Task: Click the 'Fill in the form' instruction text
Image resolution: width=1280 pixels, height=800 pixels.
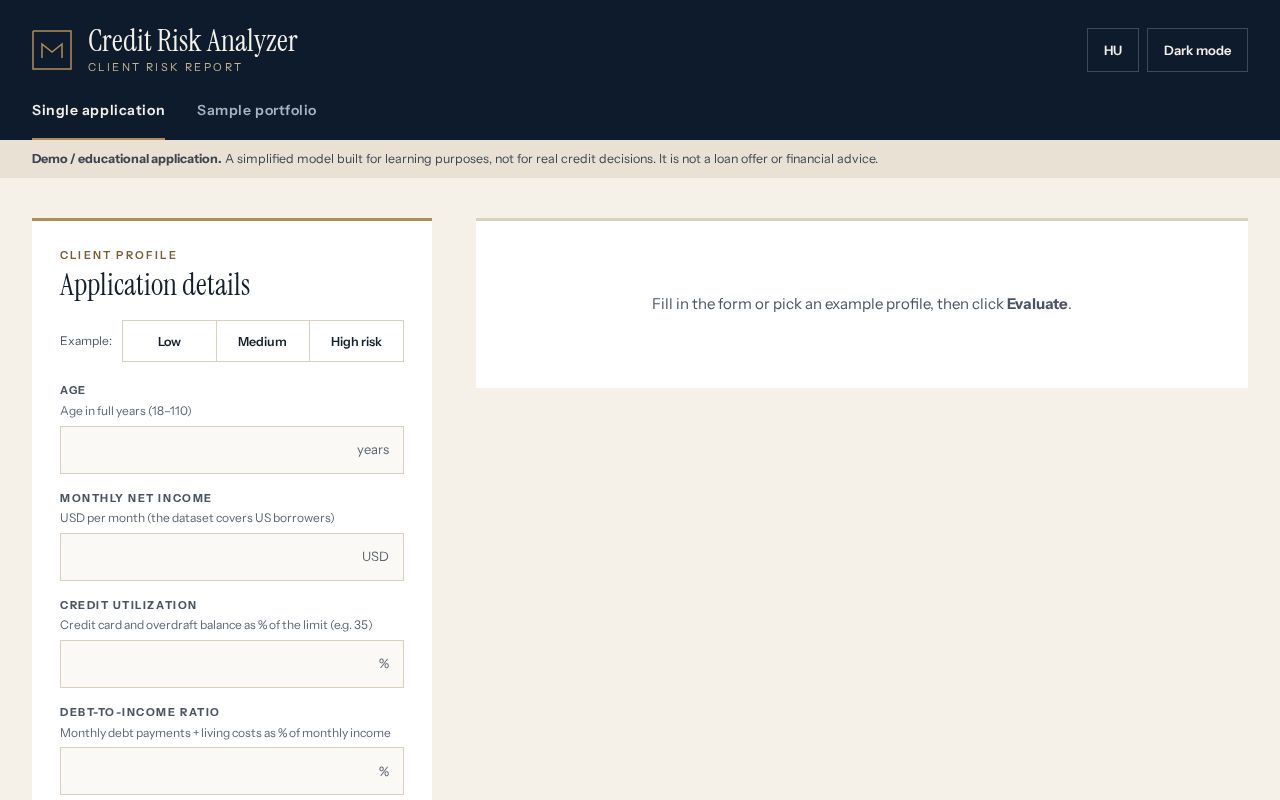Action: point(861,304)
